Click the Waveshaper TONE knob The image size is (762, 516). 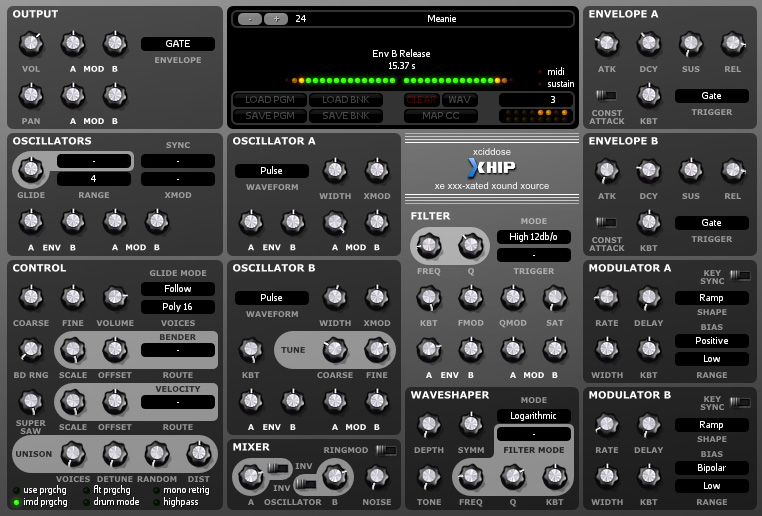click(429, 477)
